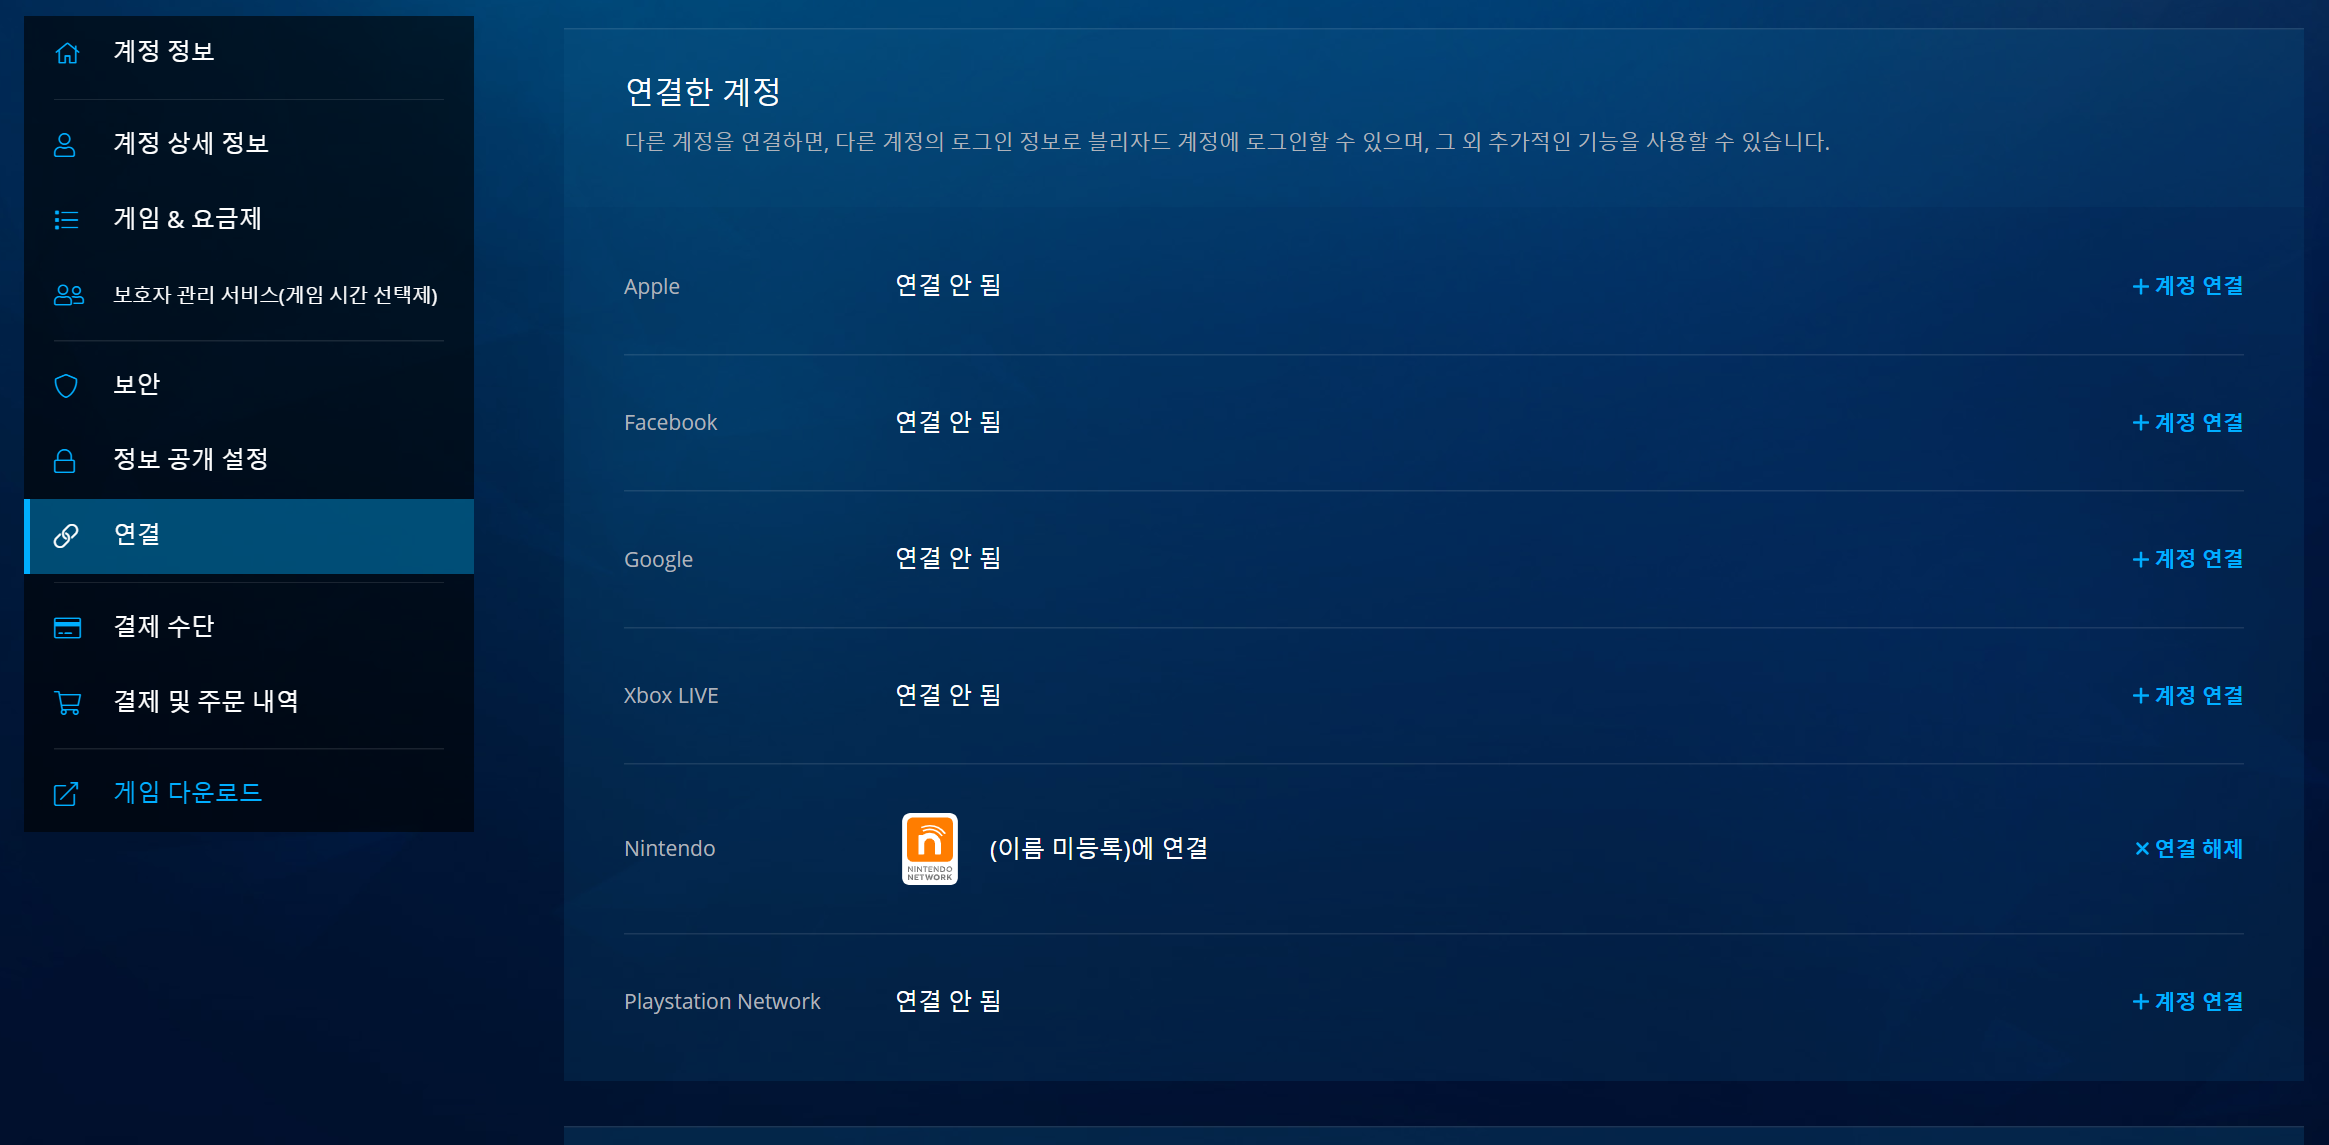2329x1145 pixels.
Task: Click the padlock icon for 정보 공개 설정
Action: point(65,461)
